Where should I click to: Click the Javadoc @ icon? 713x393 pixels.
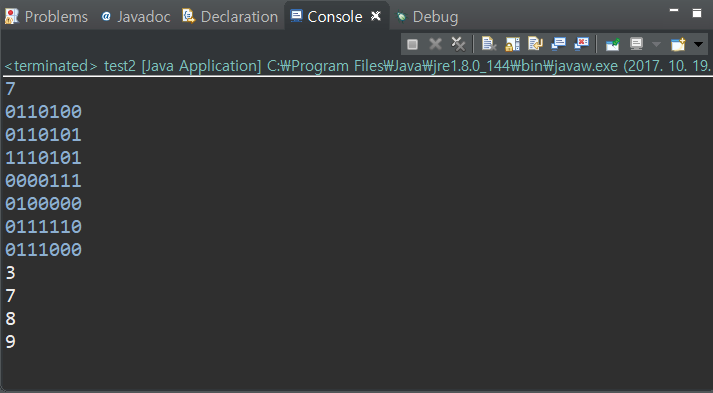[106, 16]
